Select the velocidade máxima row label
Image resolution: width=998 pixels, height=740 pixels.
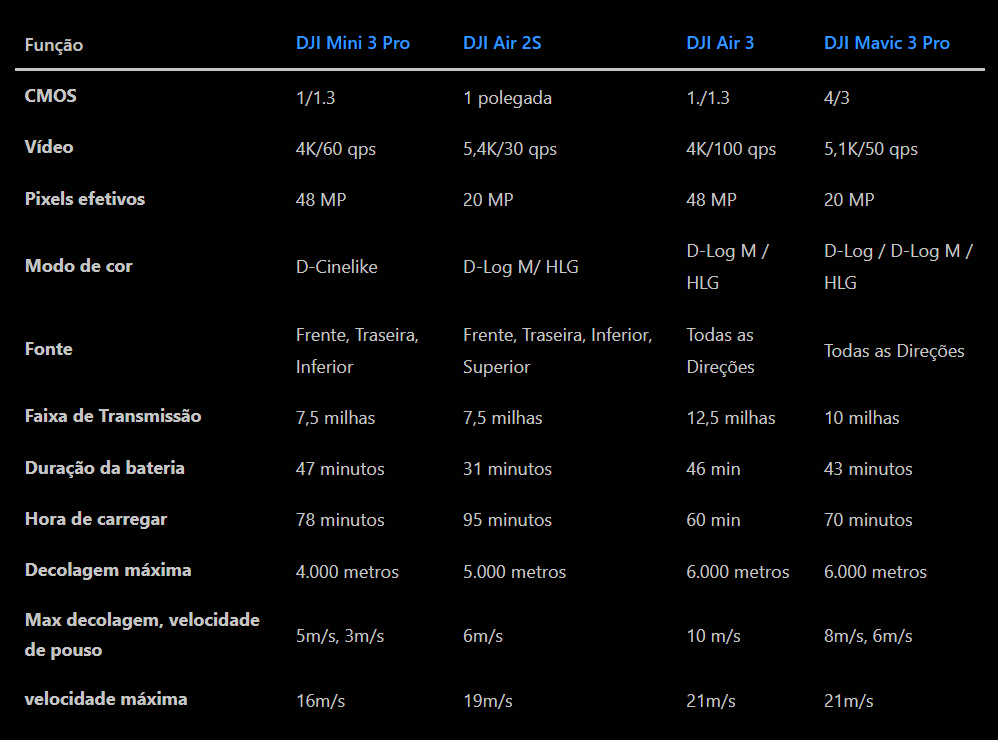click(106, 699)
